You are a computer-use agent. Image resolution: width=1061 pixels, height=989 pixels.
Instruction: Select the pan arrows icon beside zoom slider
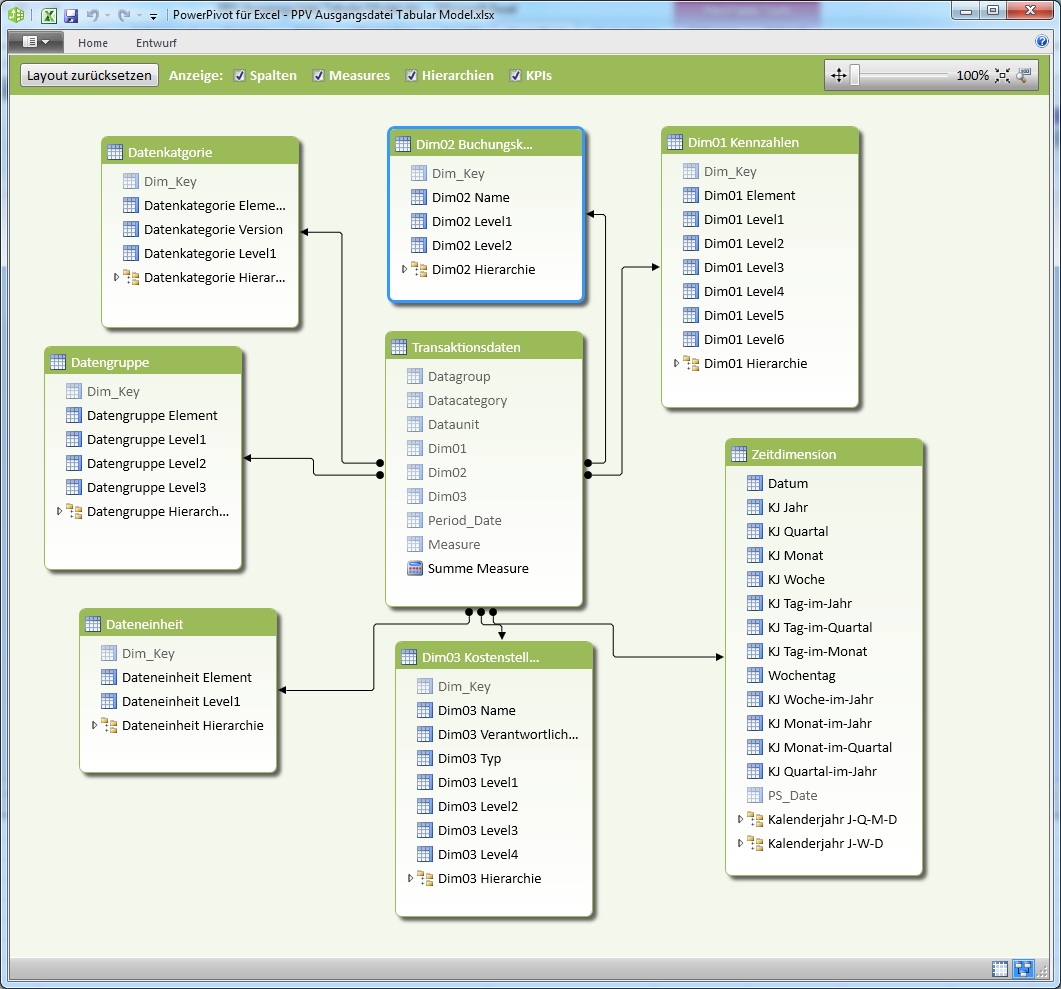click(x=838, y=75)
